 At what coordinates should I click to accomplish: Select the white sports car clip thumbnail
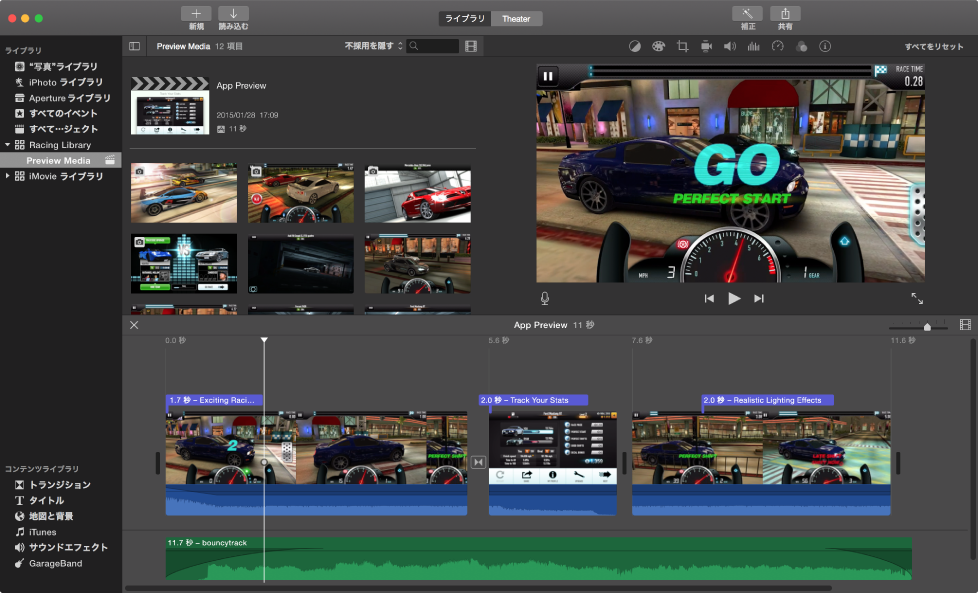[x=301, y=193]
